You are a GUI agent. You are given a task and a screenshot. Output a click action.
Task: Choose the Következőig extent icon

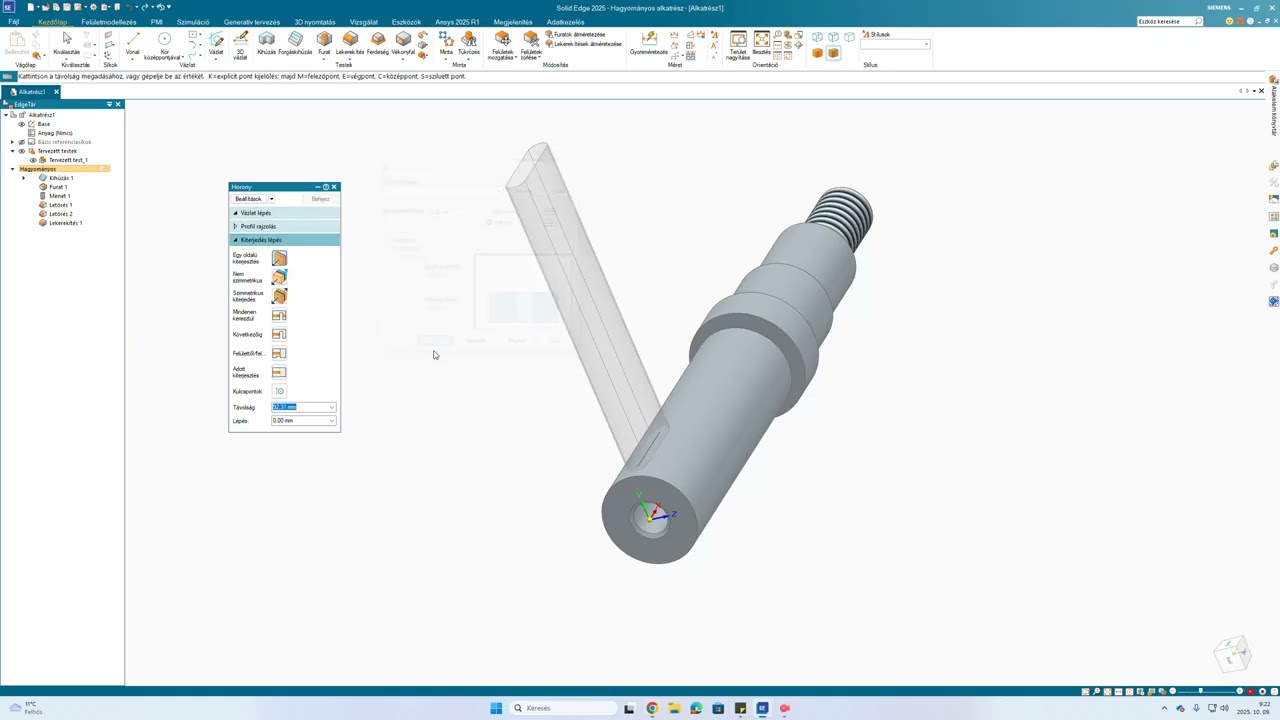point(279,334)
